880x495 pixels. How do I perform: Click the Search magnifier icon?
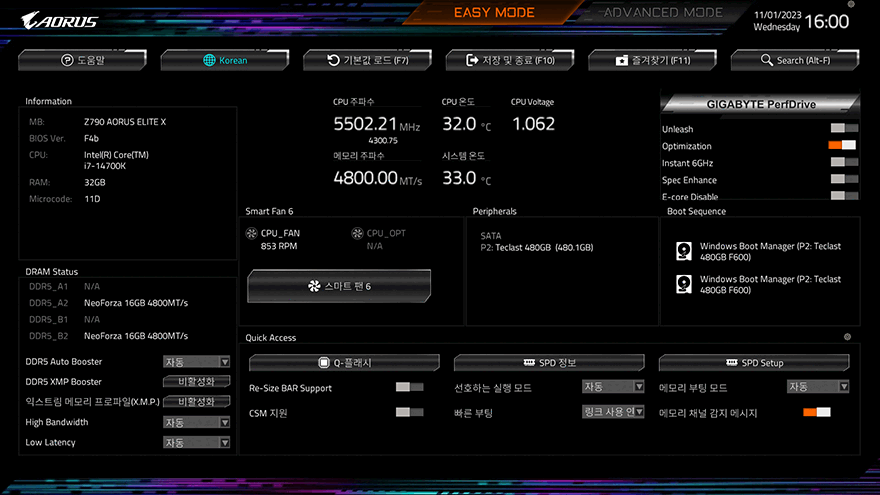766,60
